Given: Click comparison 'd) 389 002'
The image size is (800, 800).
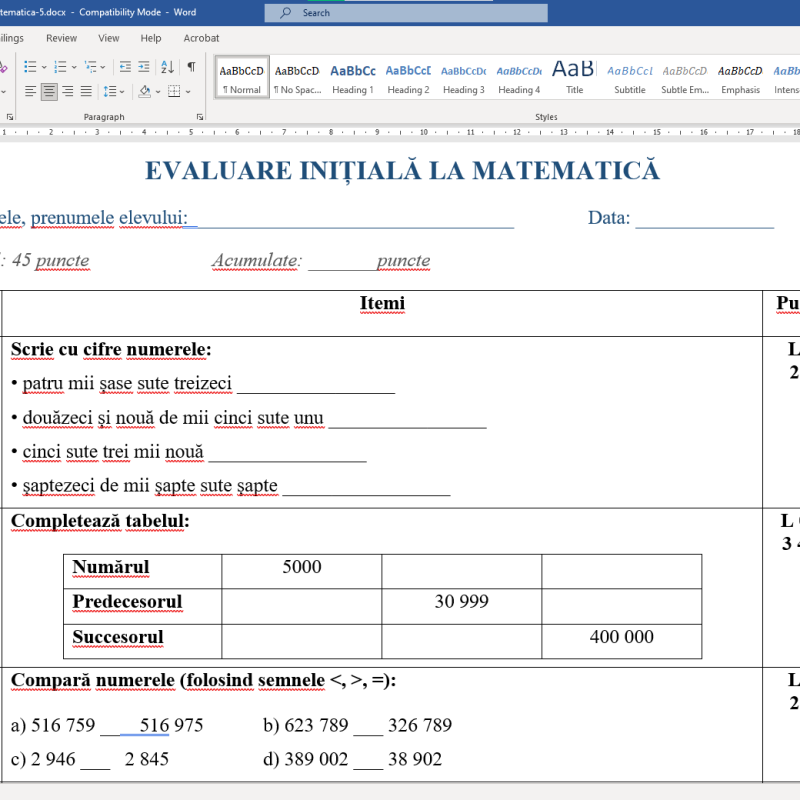Looking at the screenshot, I should point(306,759).
